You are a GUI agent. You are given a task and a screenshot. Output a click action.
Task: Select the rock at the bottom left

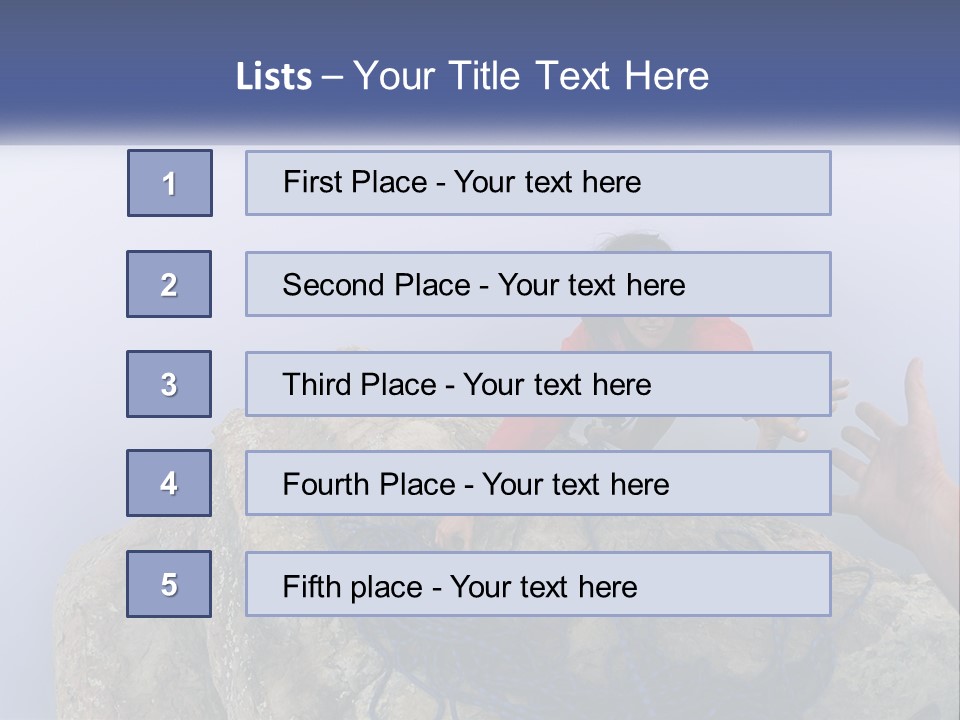141,624
